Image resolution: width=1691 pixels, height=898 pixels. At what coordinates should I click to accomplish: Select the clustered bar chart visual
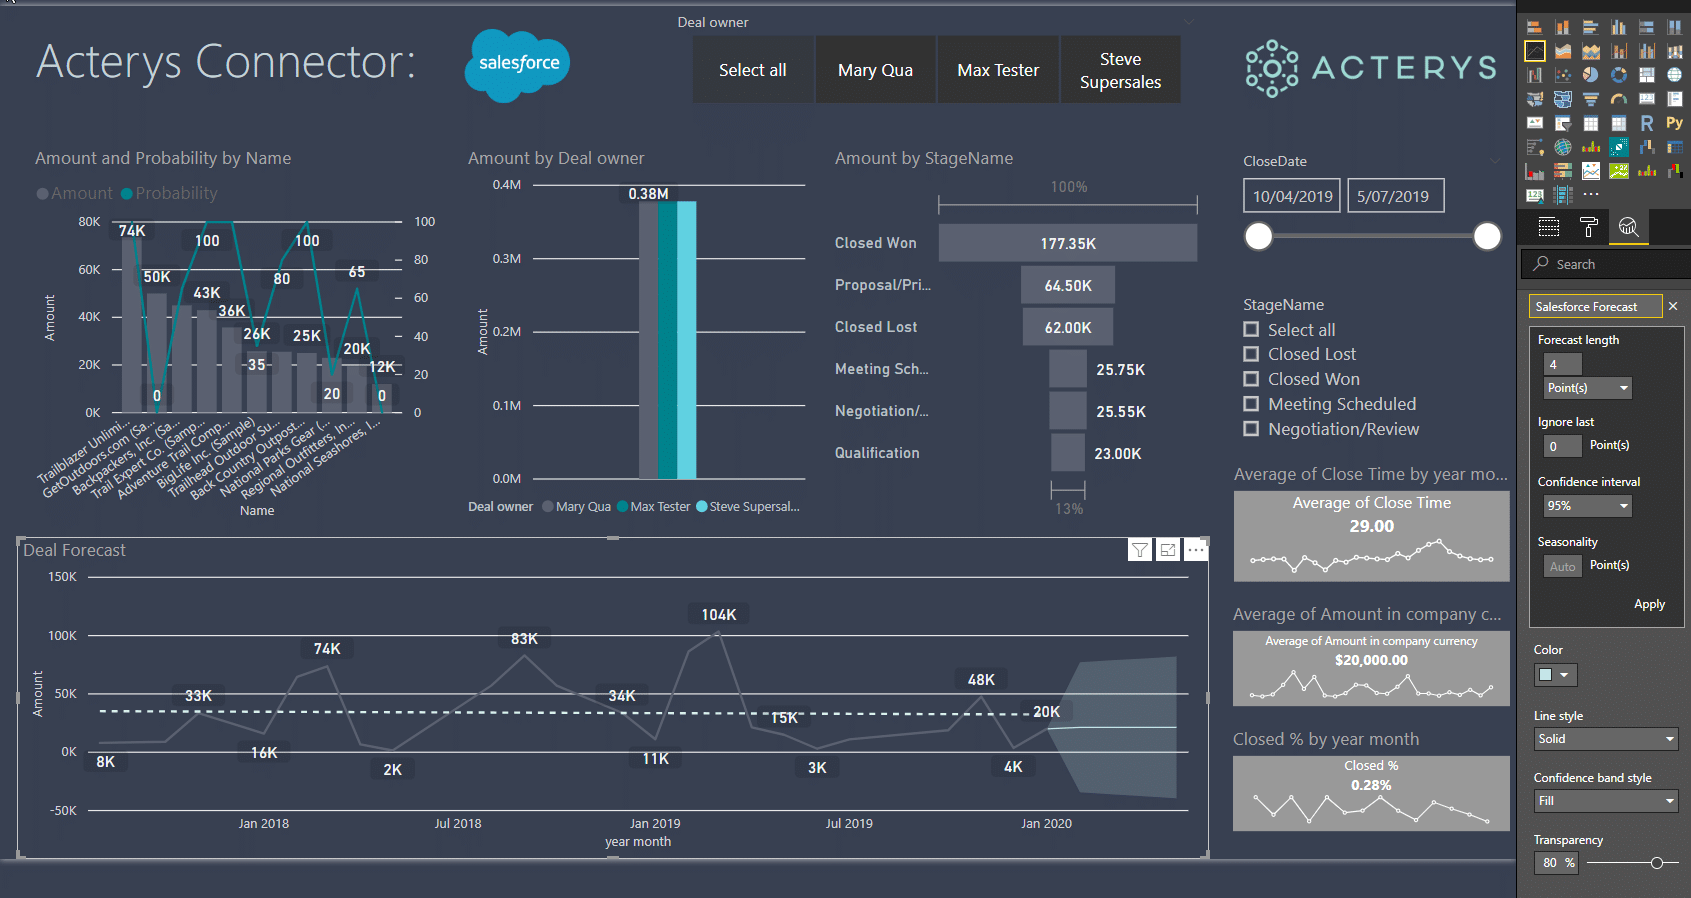(1591, 27)
